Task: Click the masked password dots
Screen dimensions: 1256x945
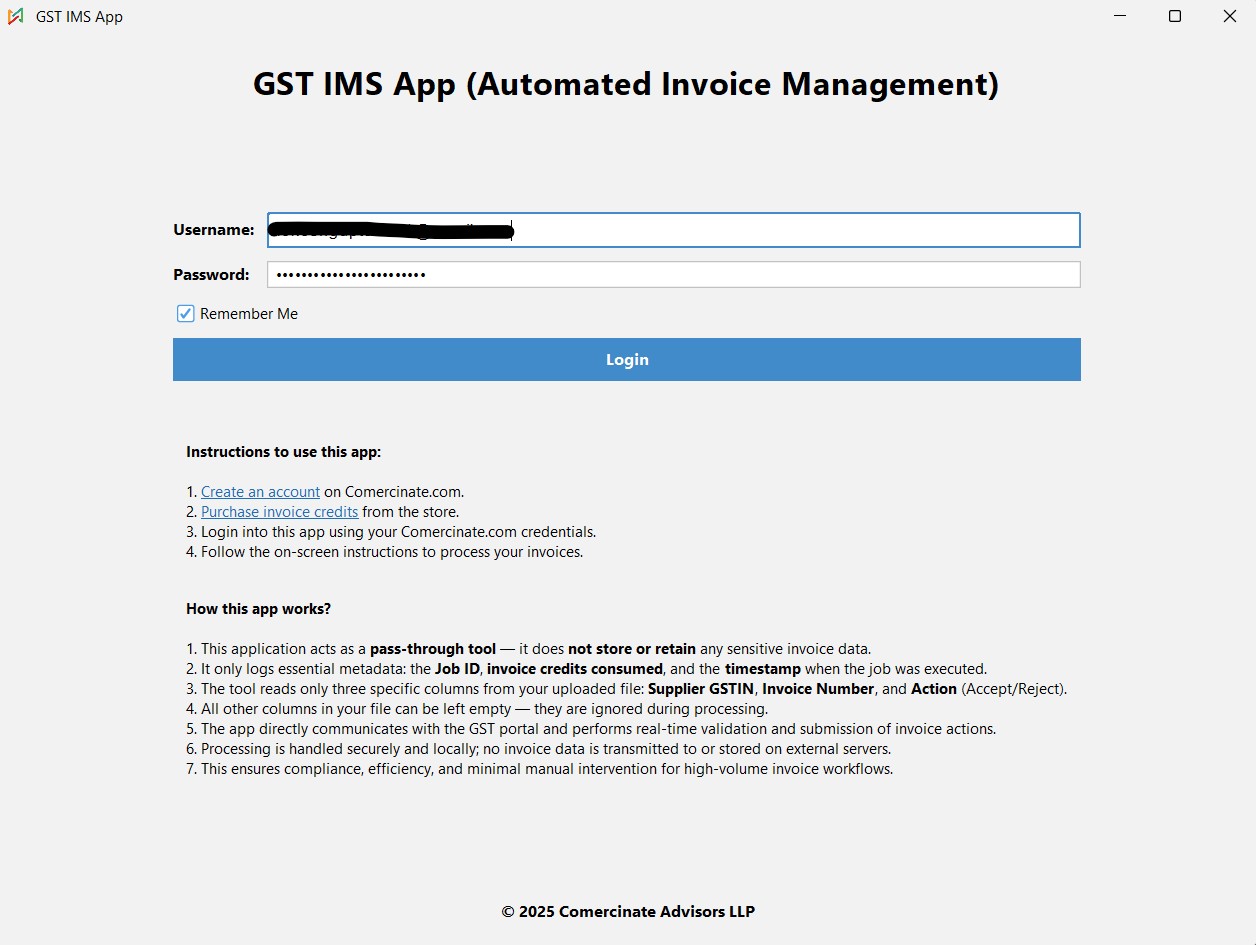Action: 350,274
